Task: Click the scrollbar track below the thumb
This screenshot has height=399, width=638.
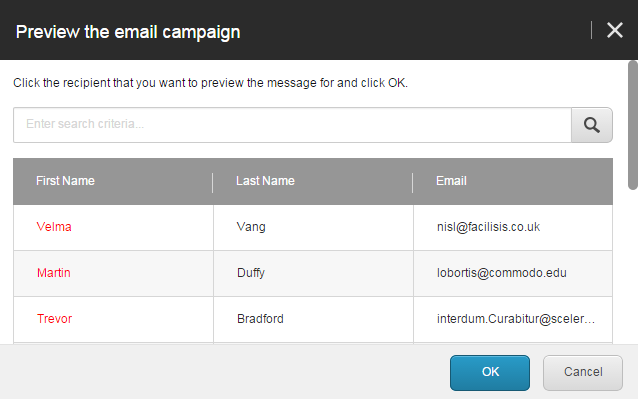Action: pyautogui.click(x=633, y=266)
